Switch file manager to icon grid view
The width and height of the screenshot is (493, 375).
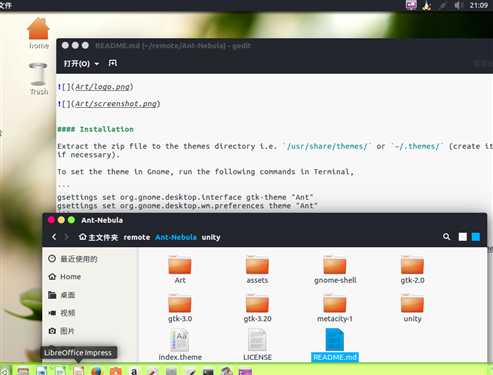tap(476, 237)
